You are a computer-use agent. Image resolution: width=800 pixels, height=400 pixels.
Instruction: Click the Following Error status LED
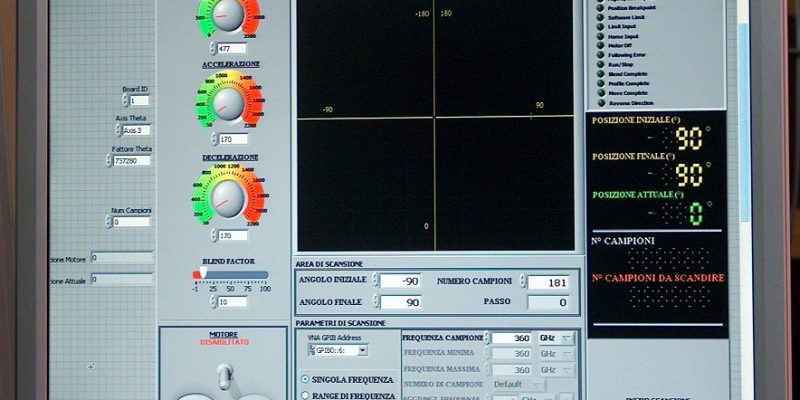click(600, 55)
